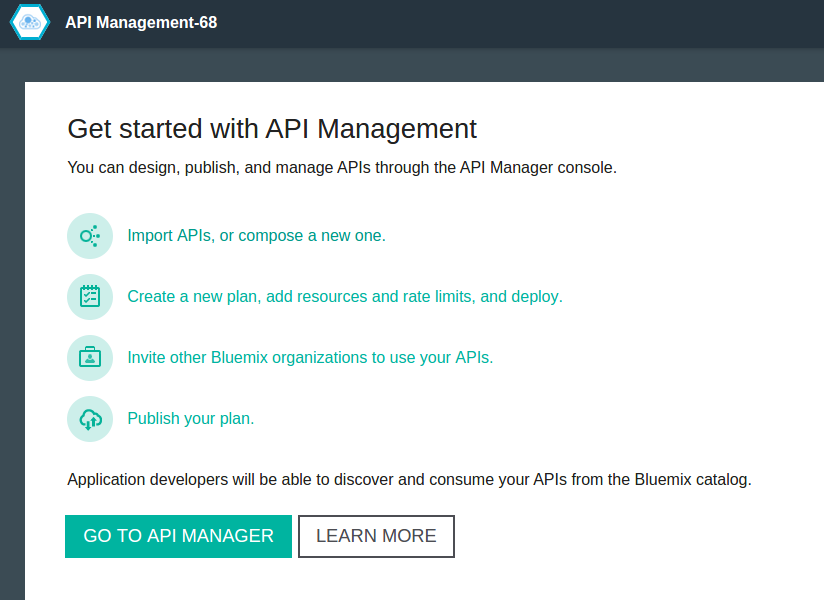The height and width of the screenshot is (600, 824).
Task: Click the API Management-68 title in the header
Action: tap(140, 22)
